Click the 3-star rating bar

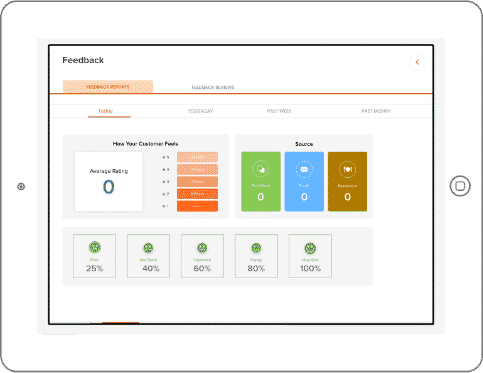click(x=197, y=182)
